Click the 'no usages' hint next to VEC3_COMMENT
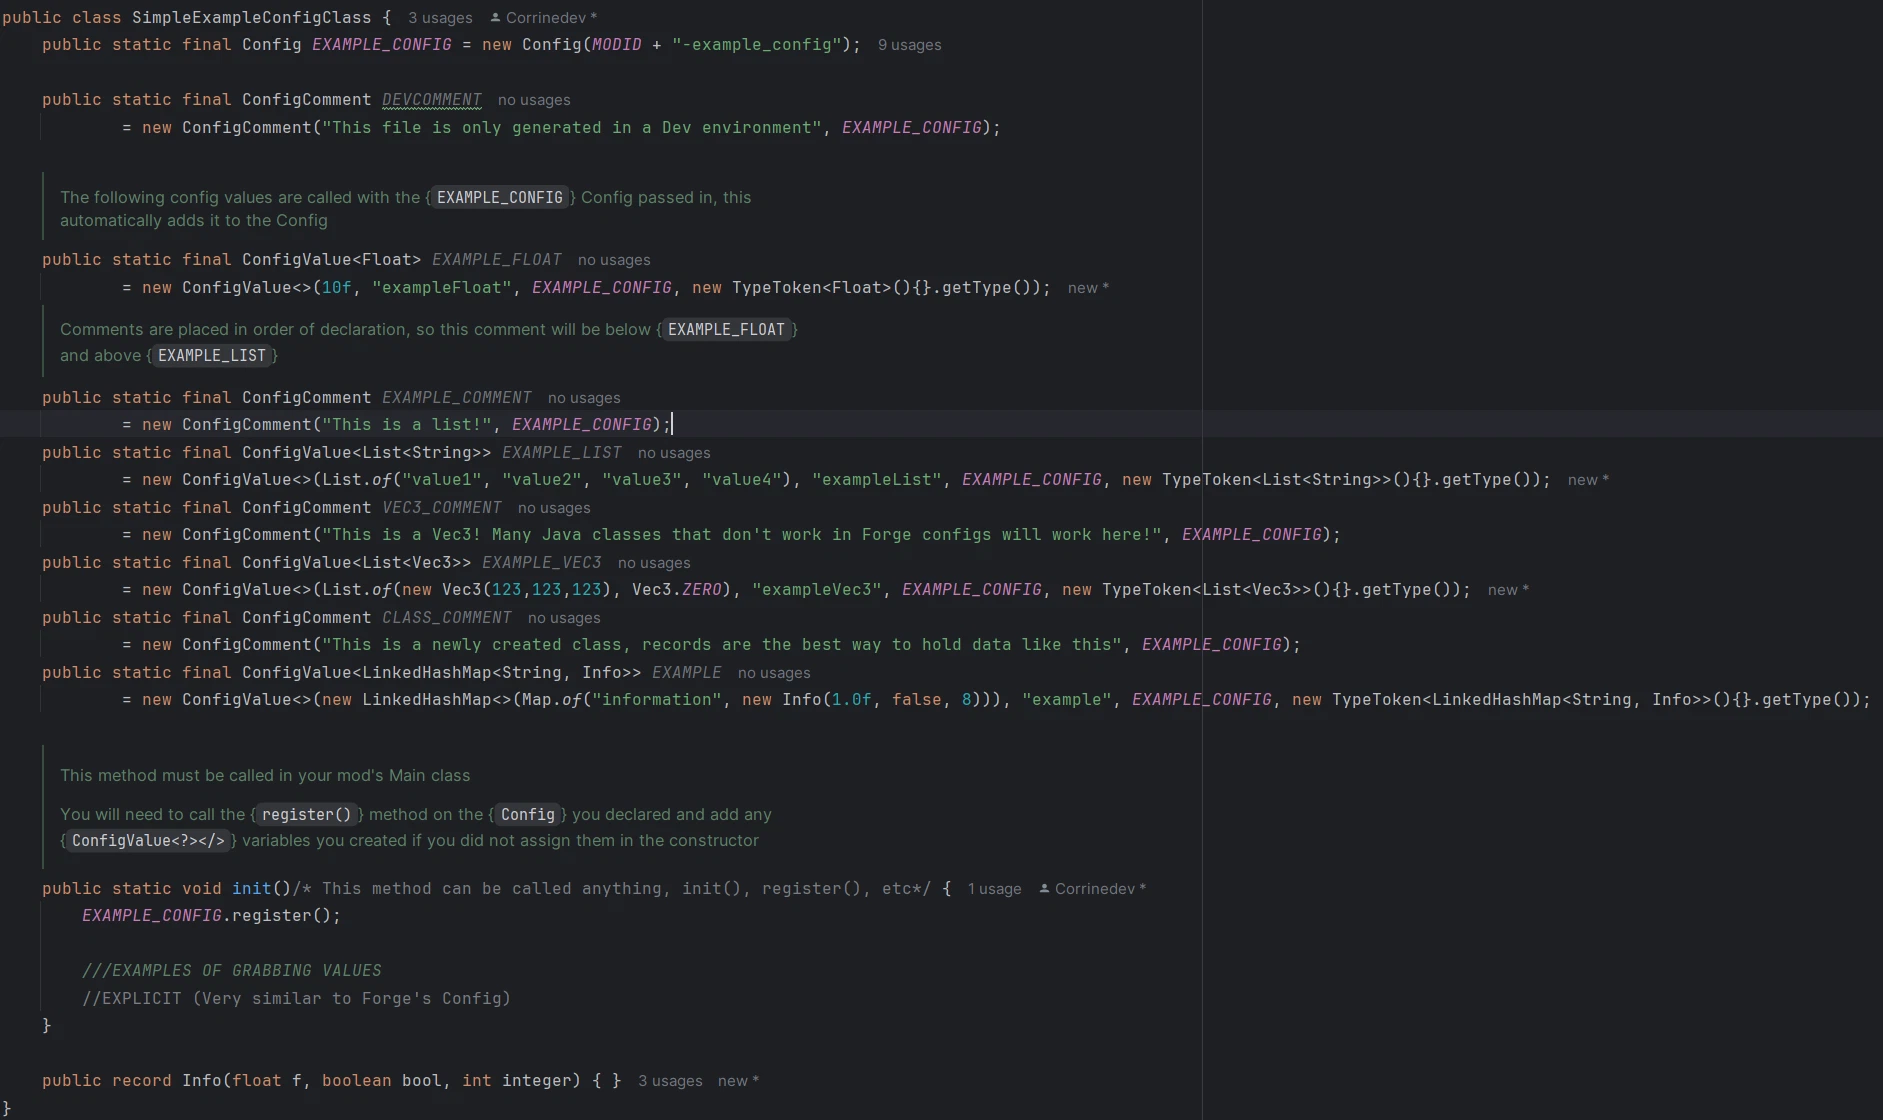1883x1120 pixels. (554, 508)
